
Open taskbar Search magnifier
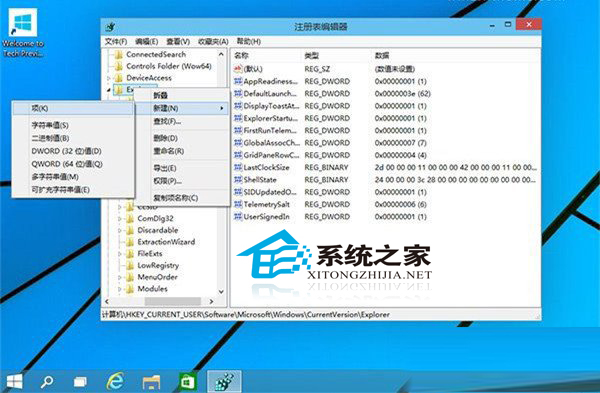(47, 381)
